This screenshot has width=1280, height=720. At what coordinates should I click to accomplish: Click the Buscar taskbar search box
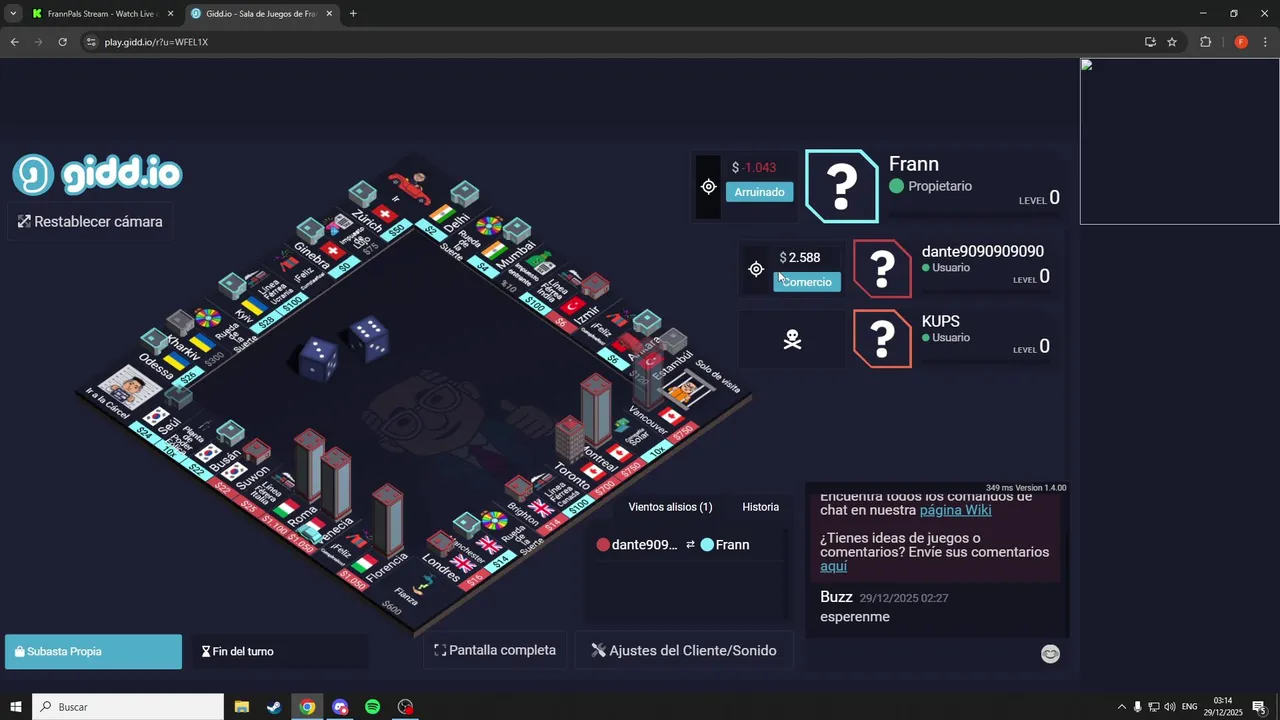point(128,707)
